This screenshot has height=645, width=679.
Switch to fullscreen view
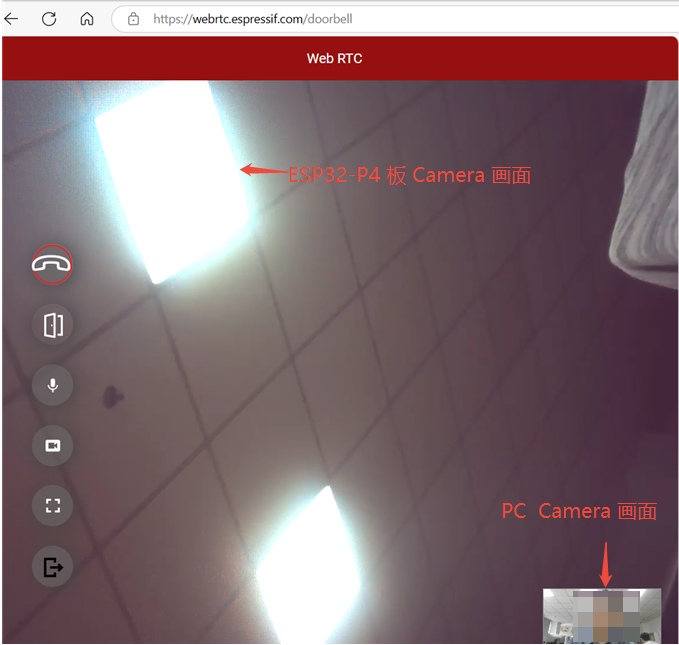(52, 506)
